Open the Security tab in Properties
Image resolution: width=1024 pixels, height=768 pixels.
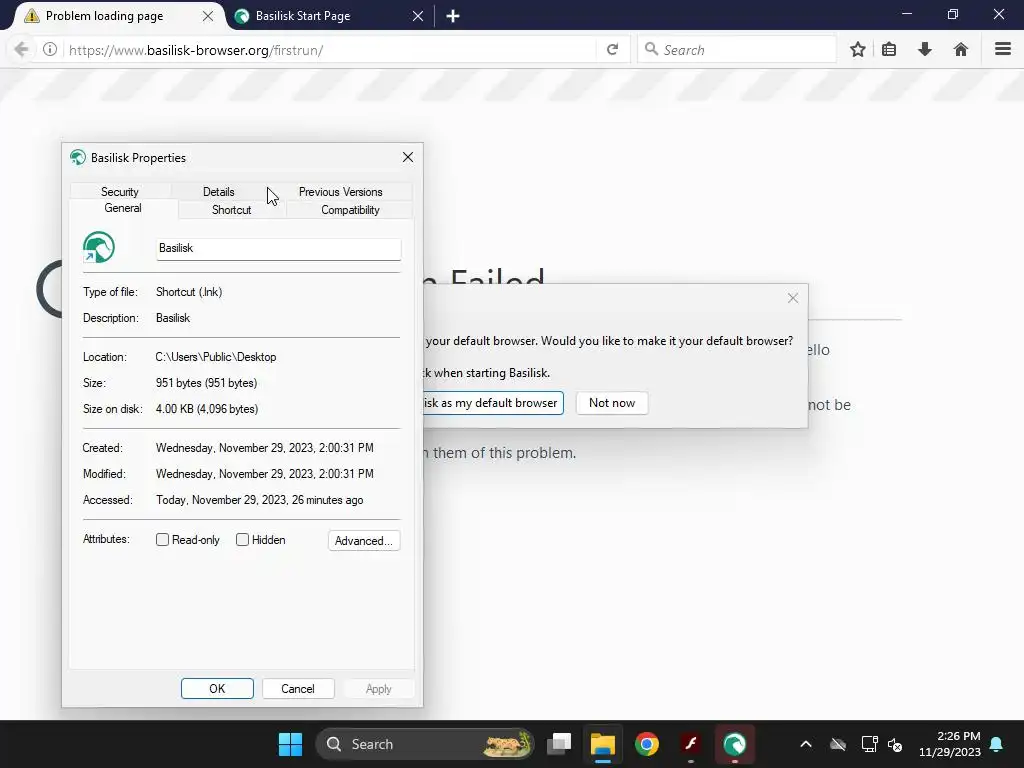pyautogui.click(x=120, y=191)
